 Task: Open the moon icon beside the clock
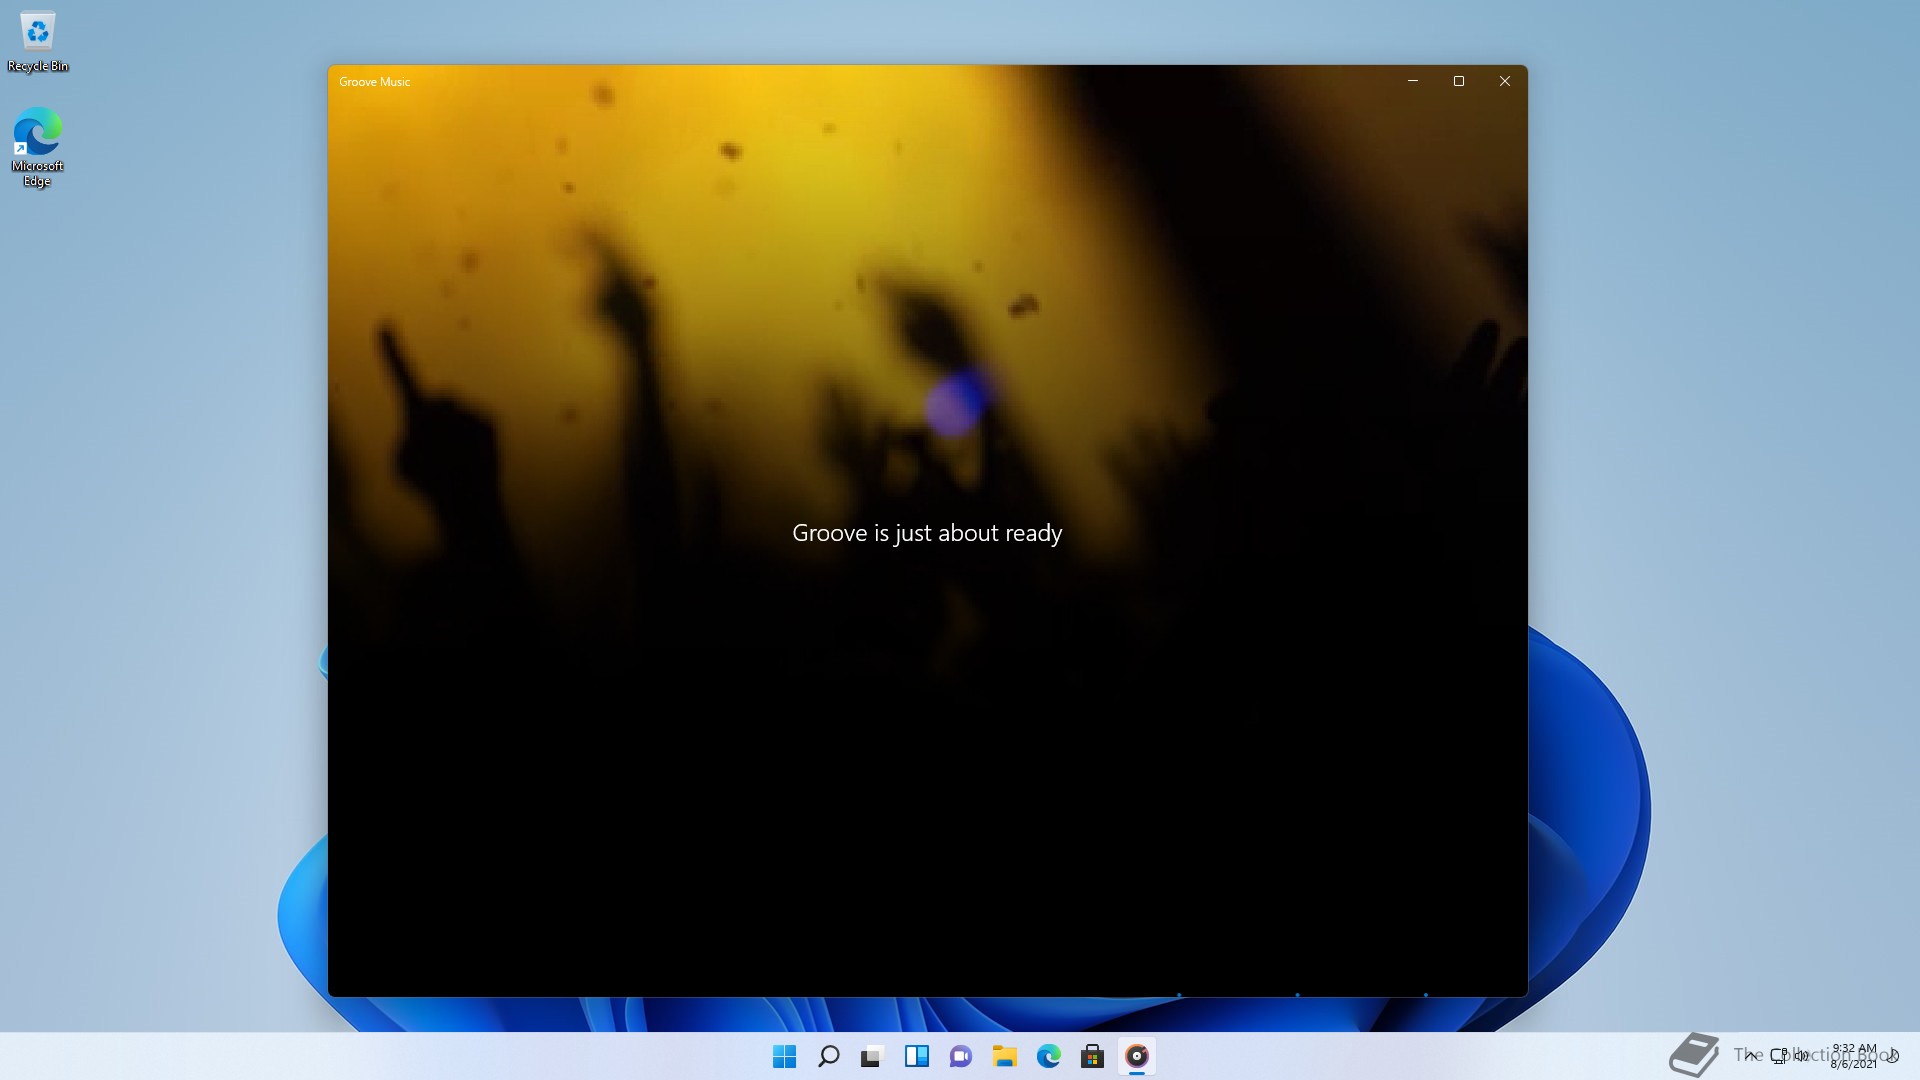pos(1893,1056)
